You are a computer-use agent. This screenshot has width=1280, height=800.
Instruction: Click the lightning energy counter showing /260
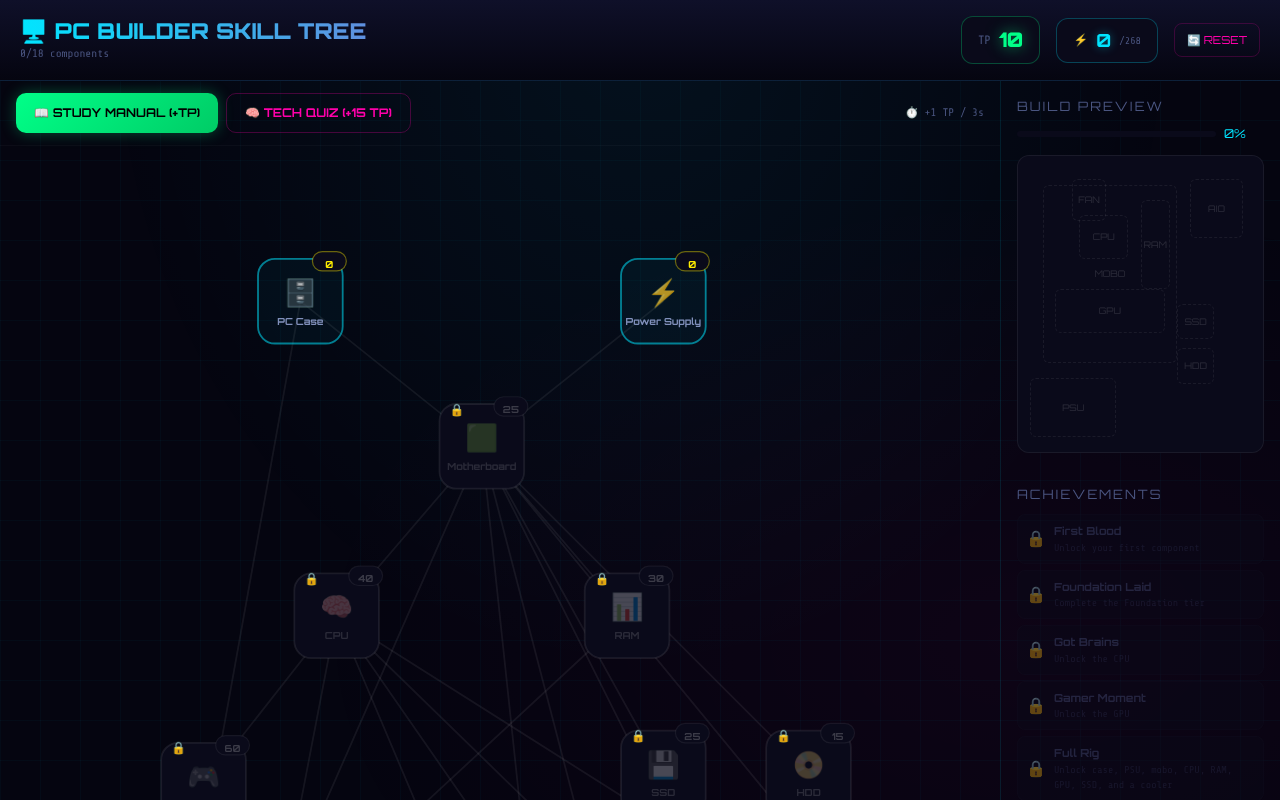[x=1106, y=40]
